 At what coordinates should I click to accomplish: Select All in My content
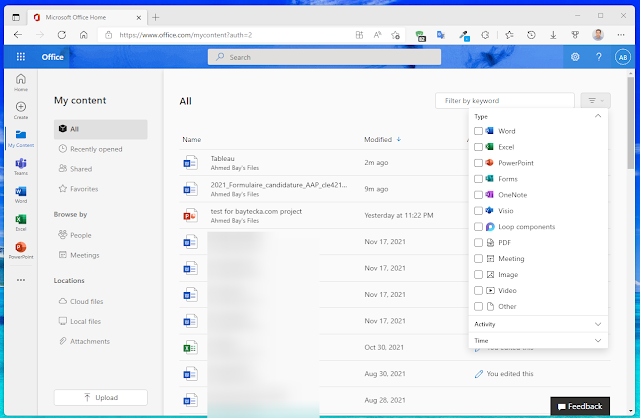pos(100,129)
